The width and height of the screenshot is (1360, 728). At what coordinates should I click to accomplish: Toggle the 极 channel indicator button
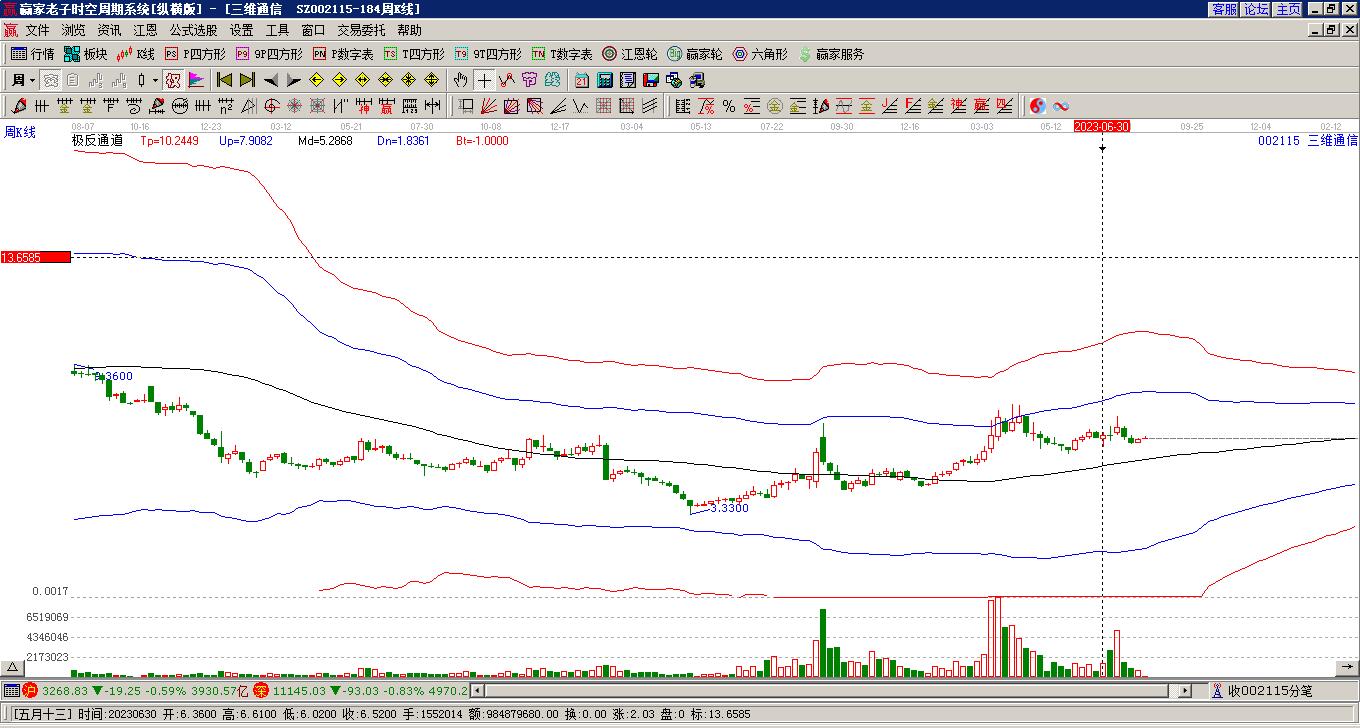(x=172, y=80)
